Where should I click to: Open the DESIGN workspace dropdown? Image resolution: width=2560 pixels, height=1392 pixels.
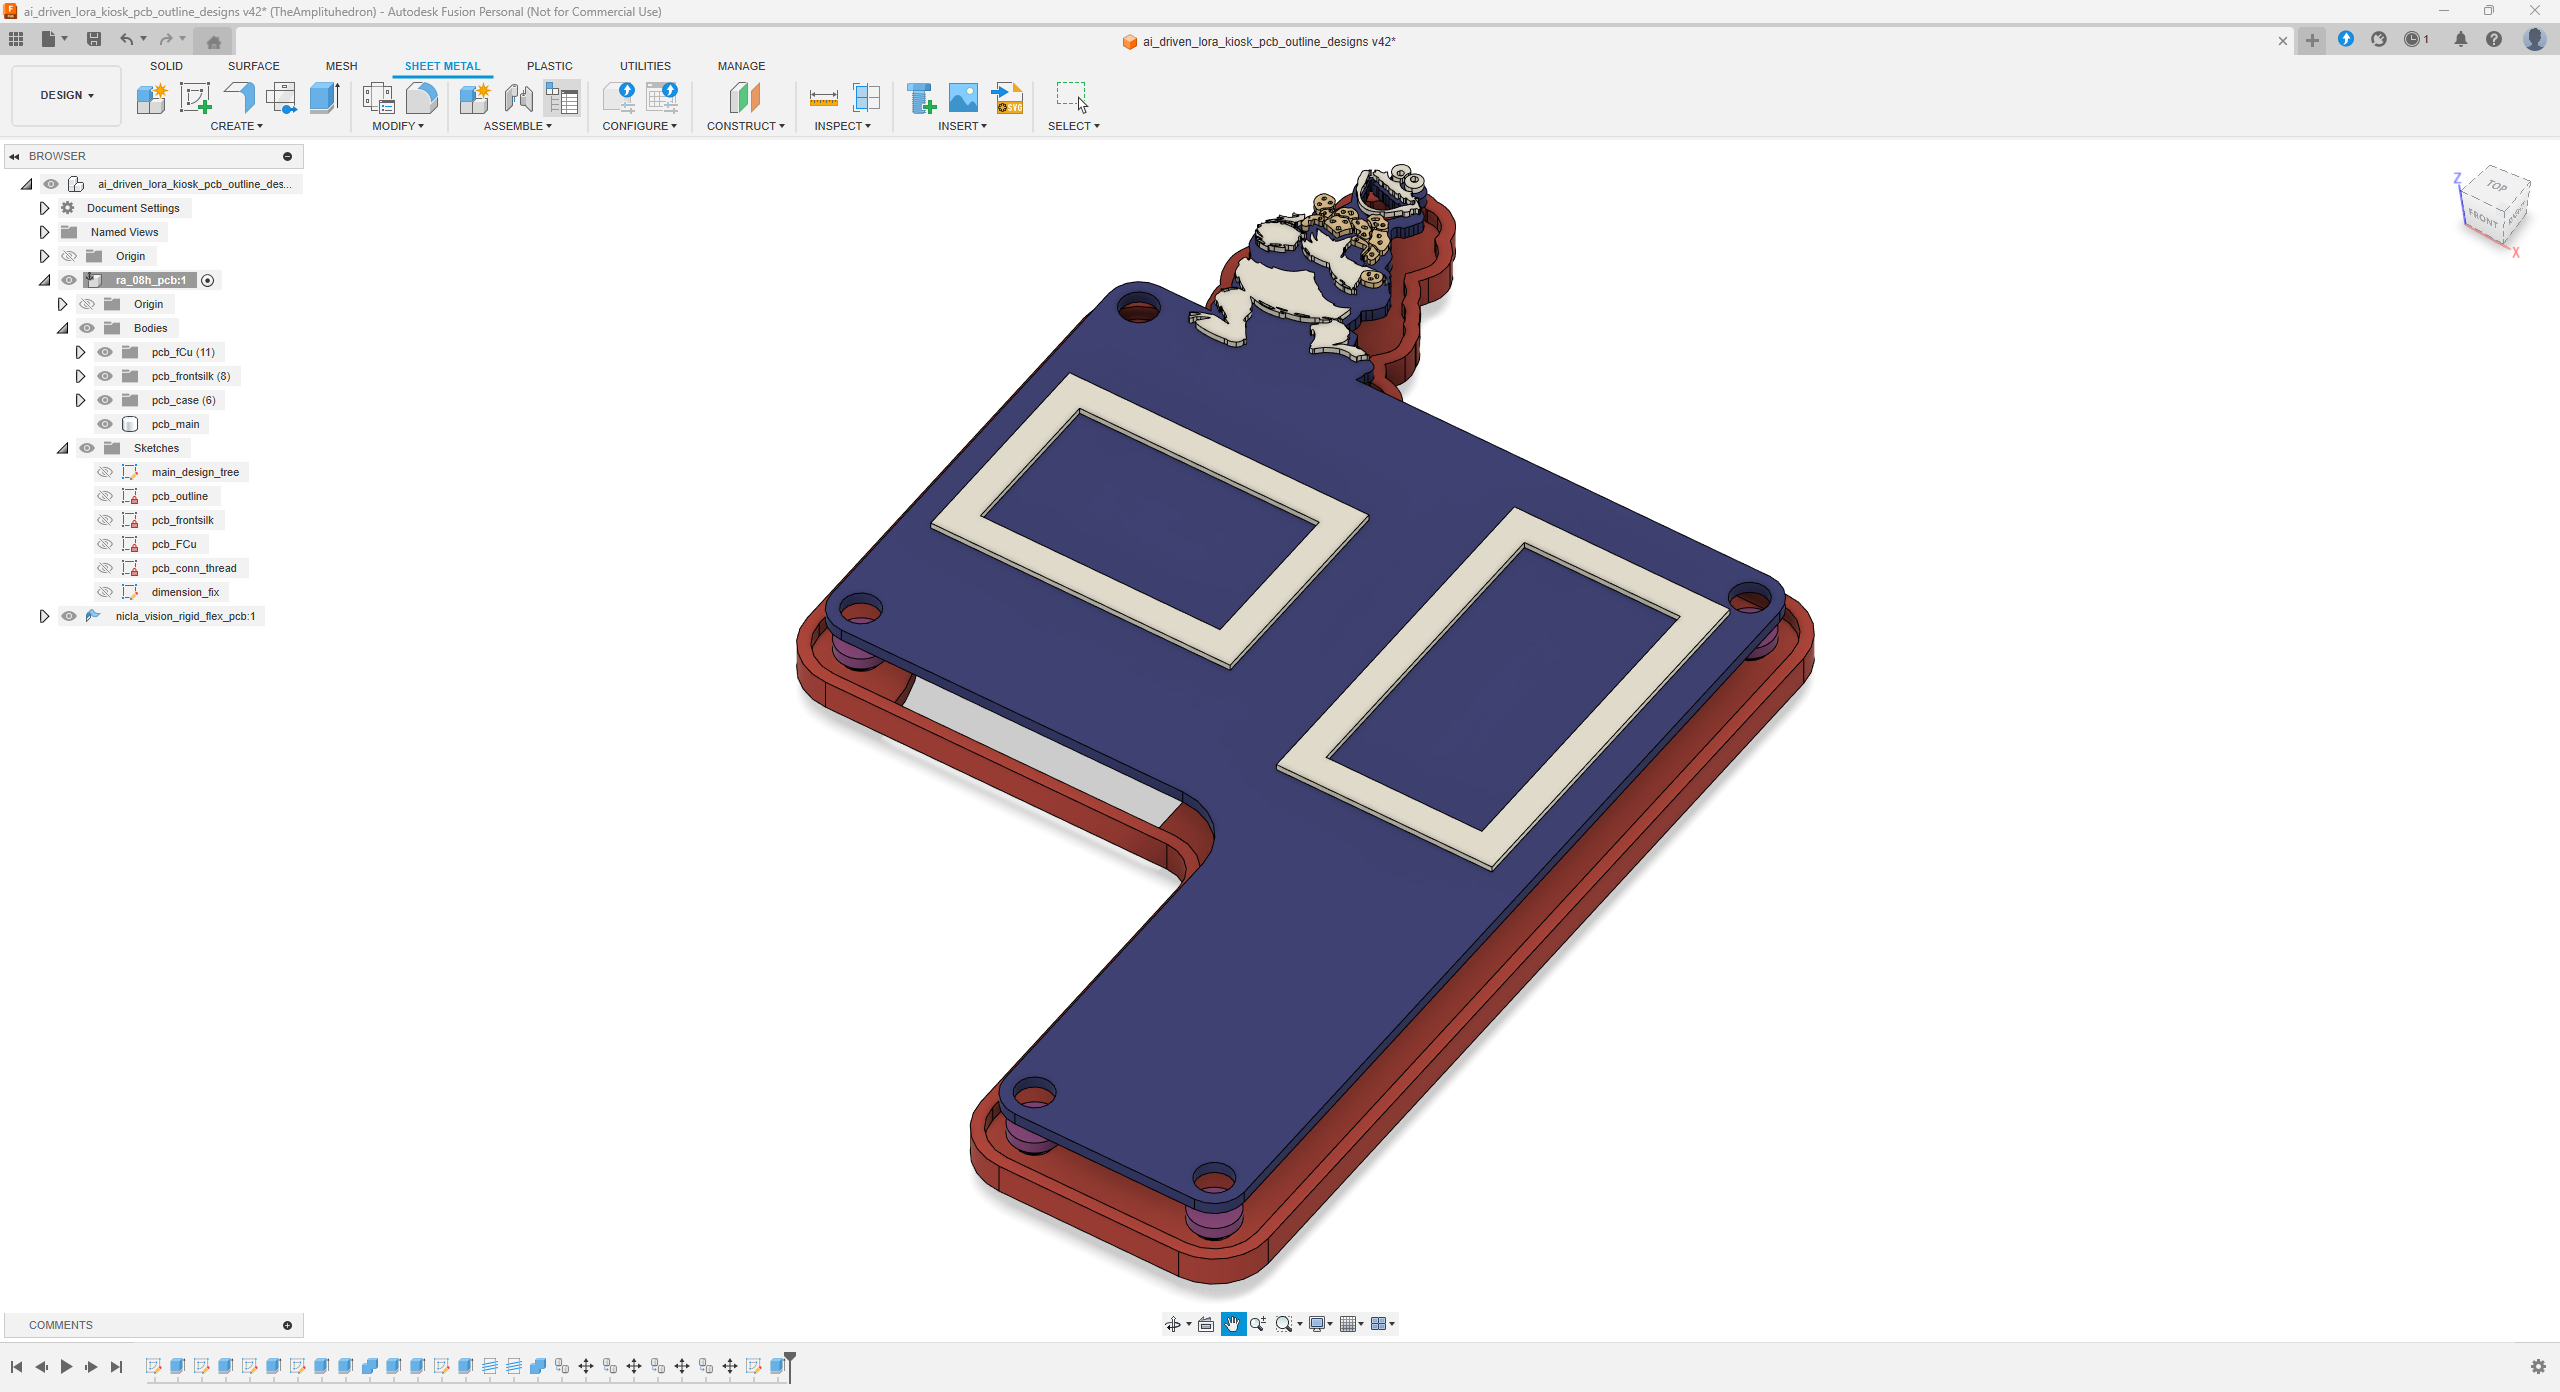tap(67, 95)
